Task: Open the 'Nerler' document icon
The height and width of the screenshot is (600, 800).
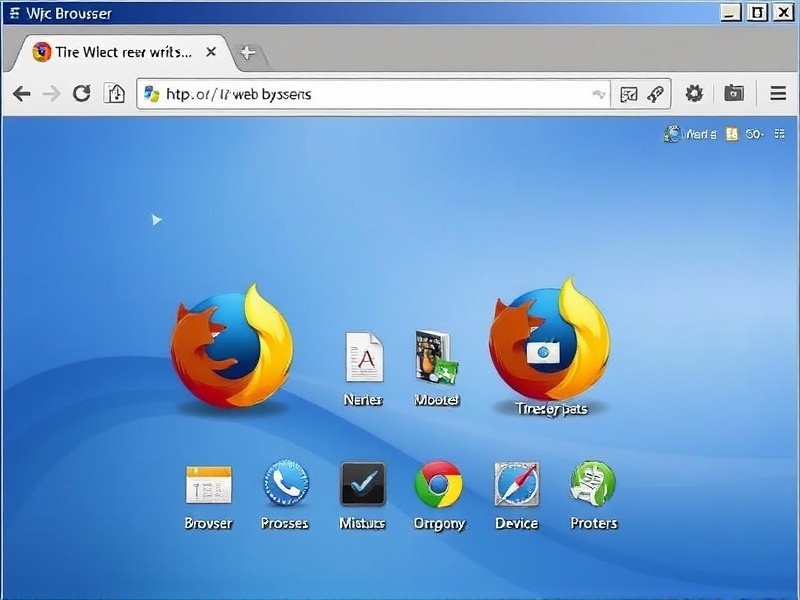Action: coord(364,357)
